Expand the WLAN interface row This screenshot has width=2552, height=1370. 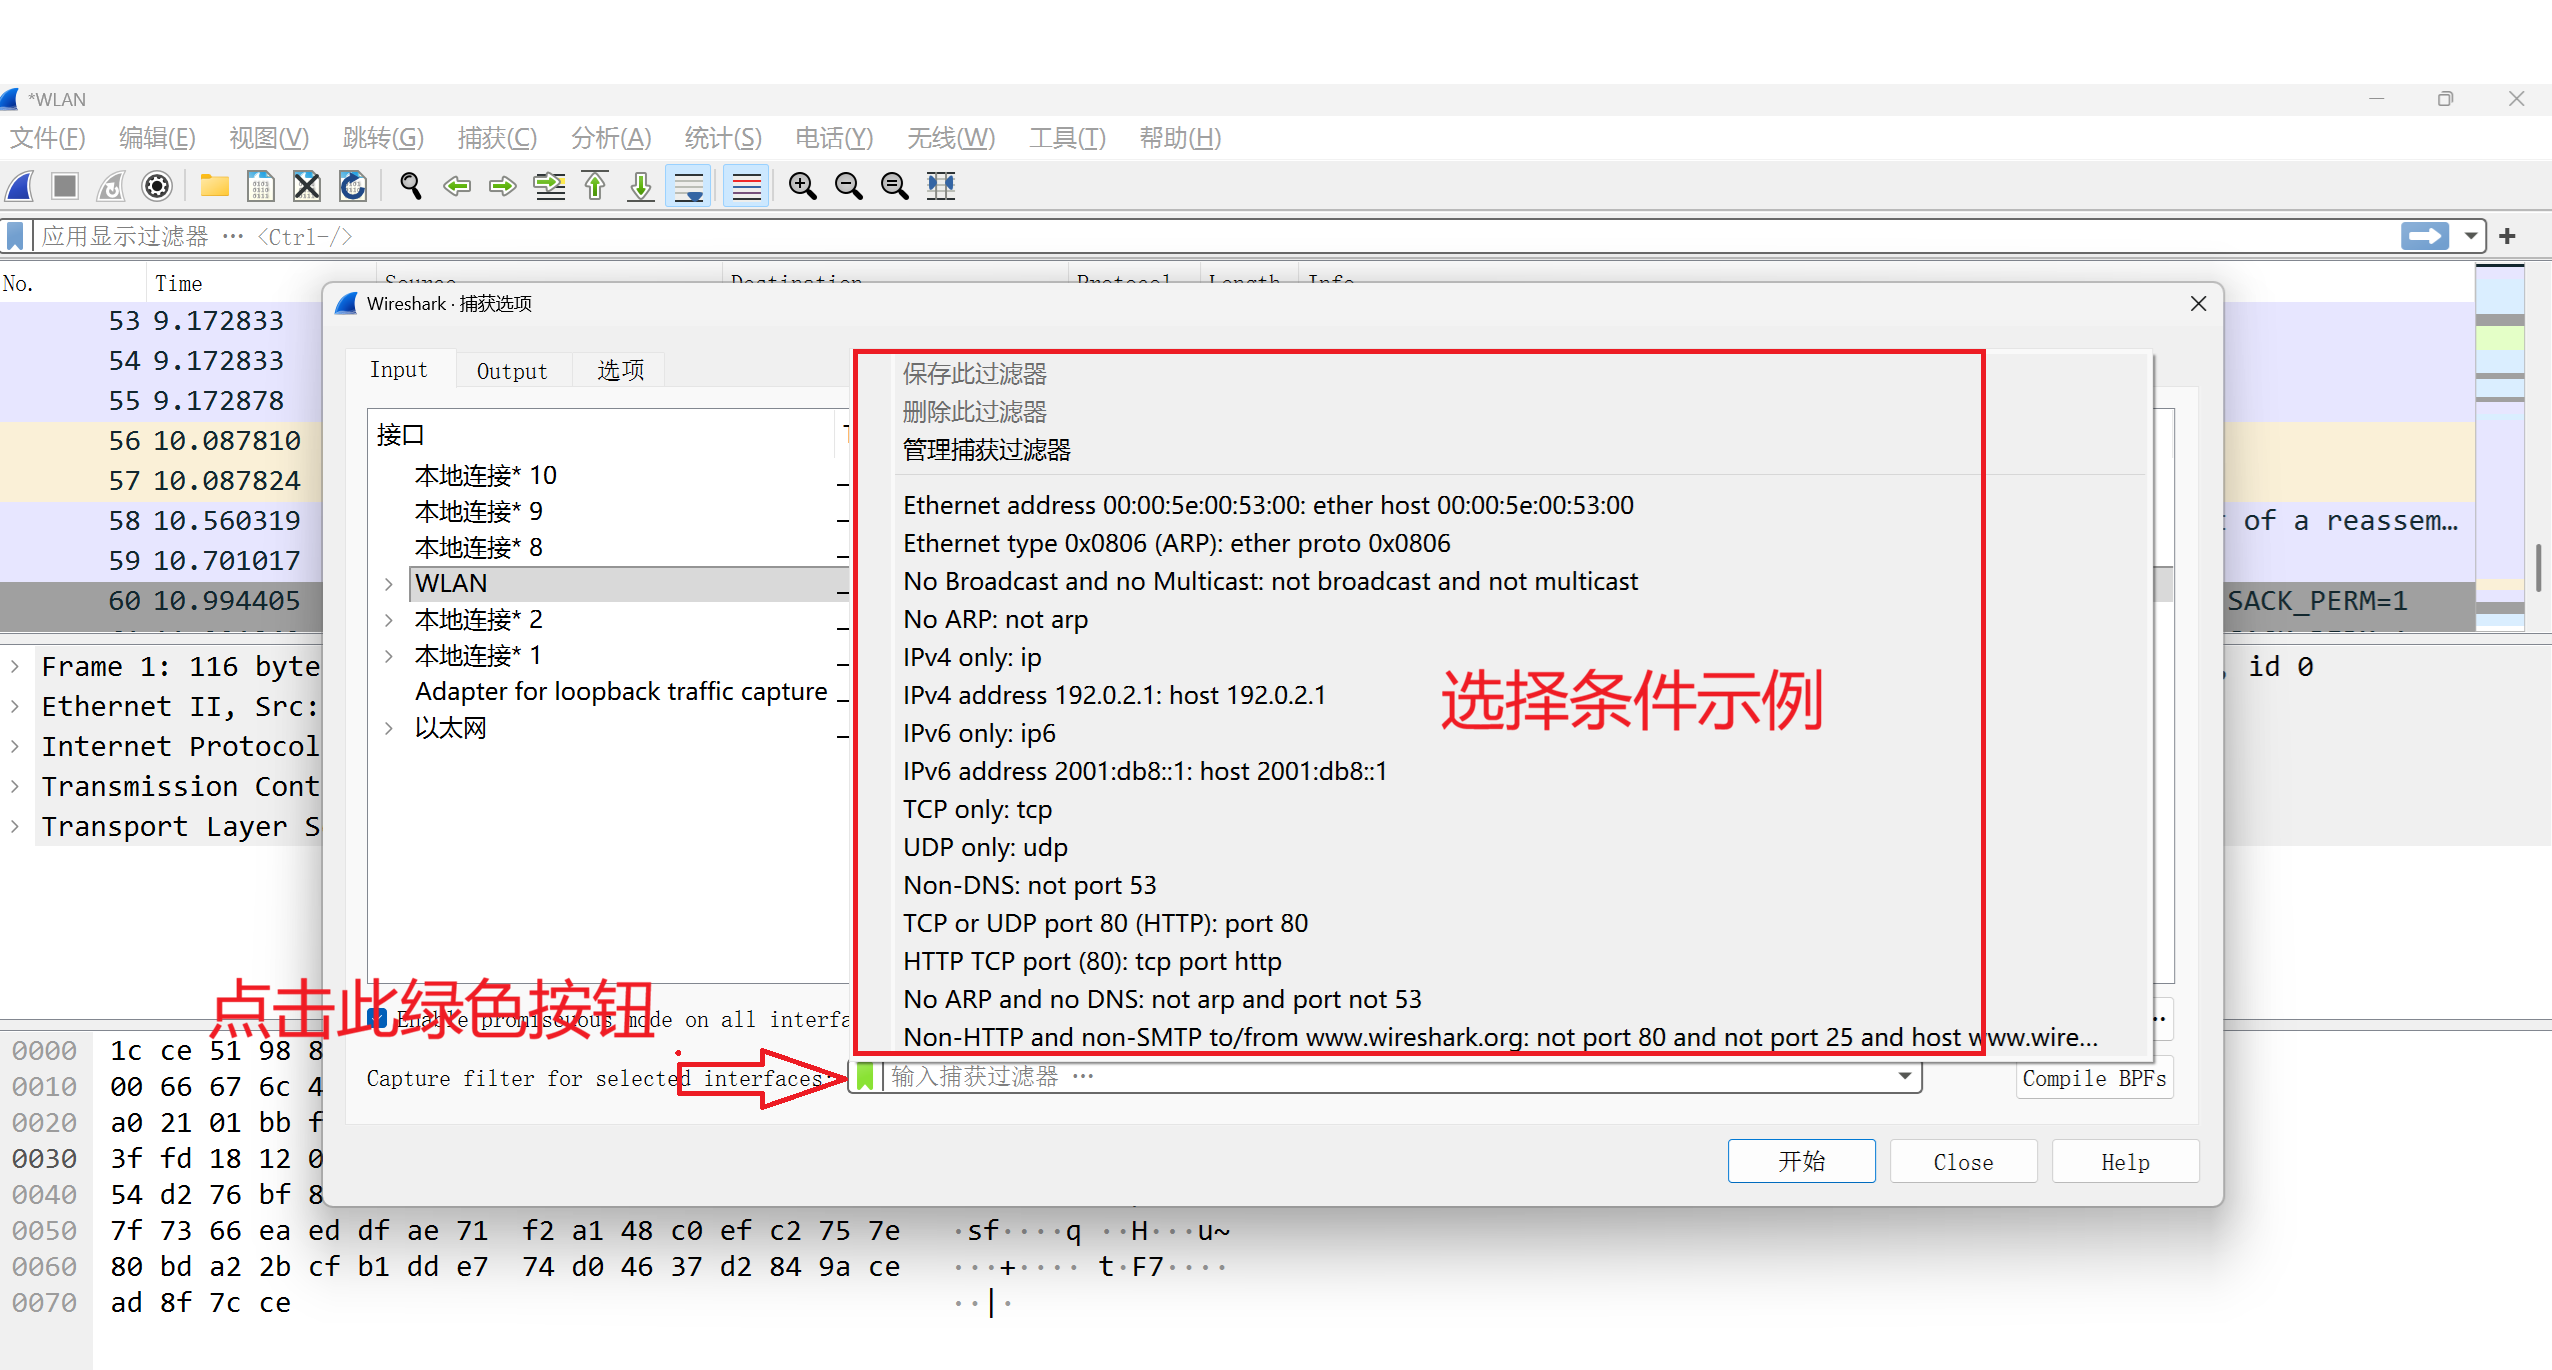tap(389, 584)
